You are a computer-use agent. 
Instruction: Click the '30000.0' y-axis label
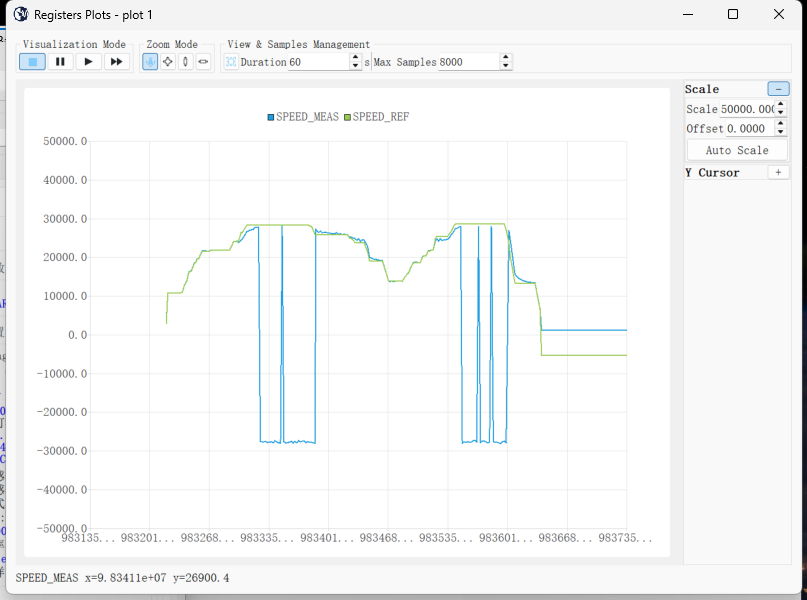point(65,219)
